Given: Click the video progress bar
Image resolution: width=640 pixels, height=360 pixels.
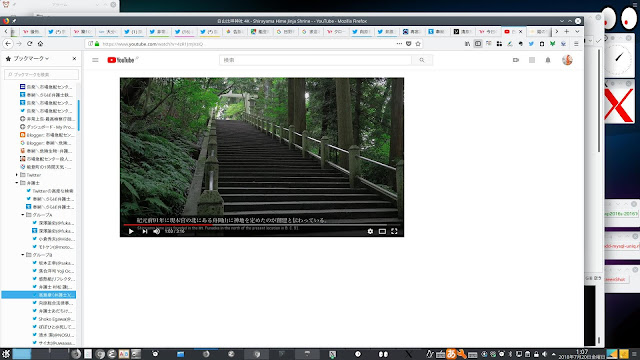Looking at the screenshot, I should pos(262,224).
